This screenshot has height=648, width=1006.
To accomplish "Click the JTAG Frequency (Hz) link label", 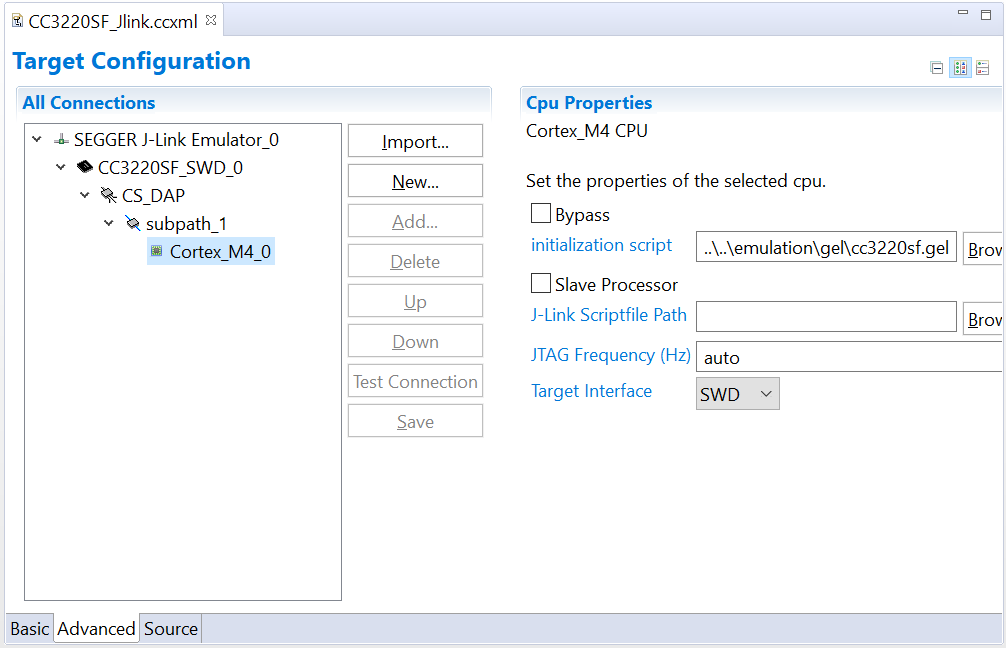I will [x=611, y=355].
